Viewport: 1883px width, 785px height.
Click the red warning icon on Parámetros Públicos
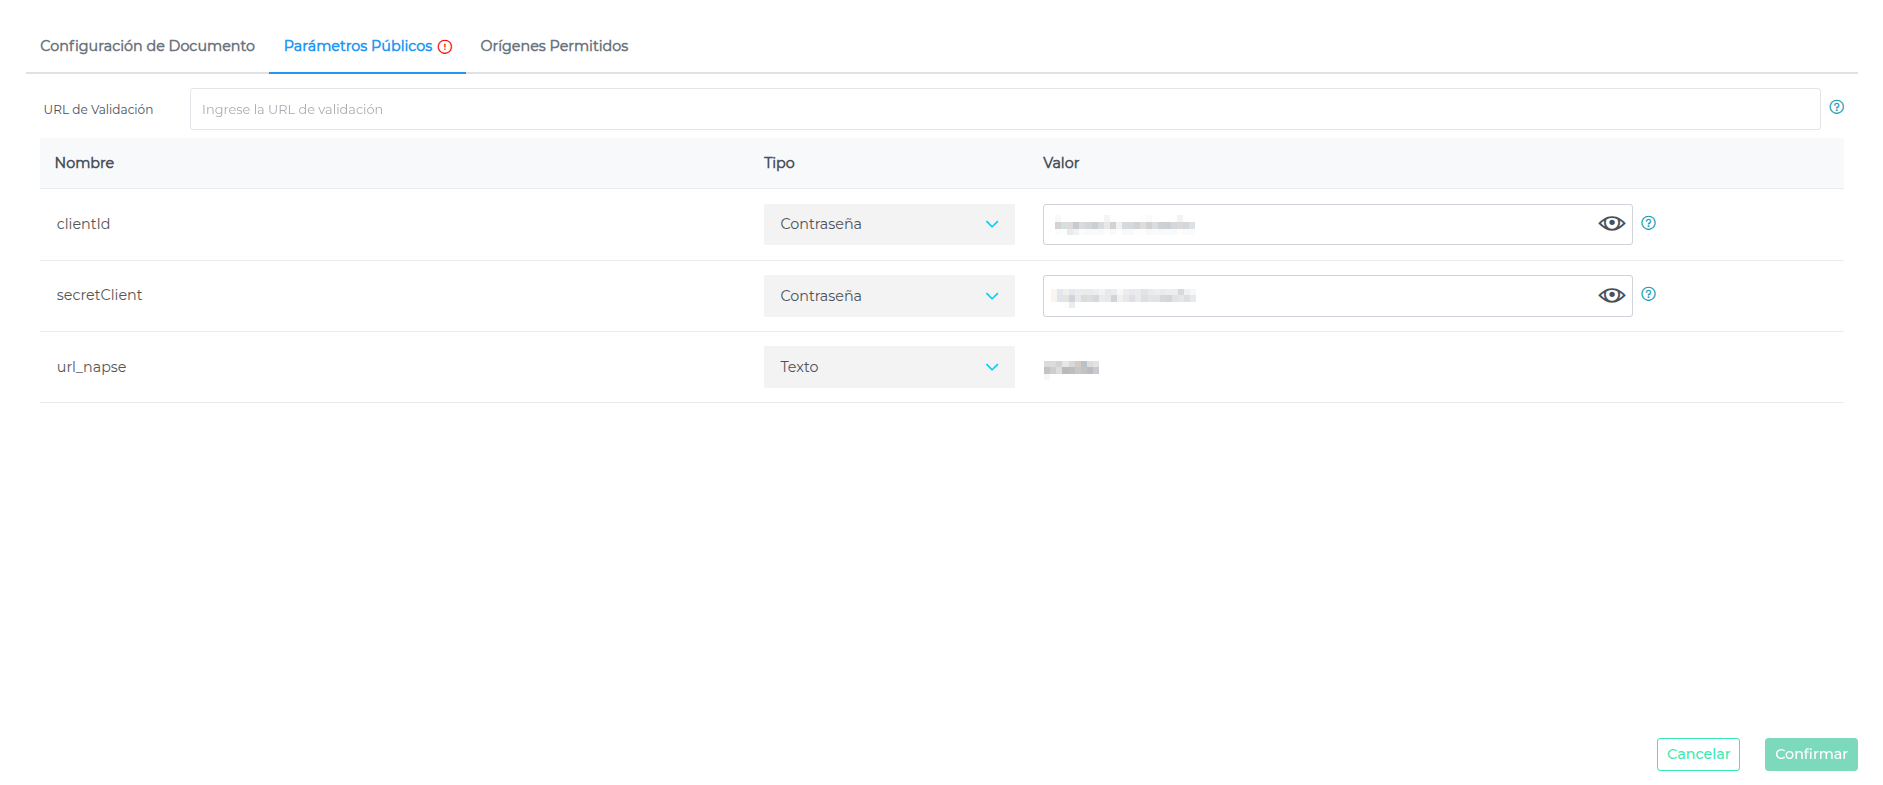(x=445, y=47)
